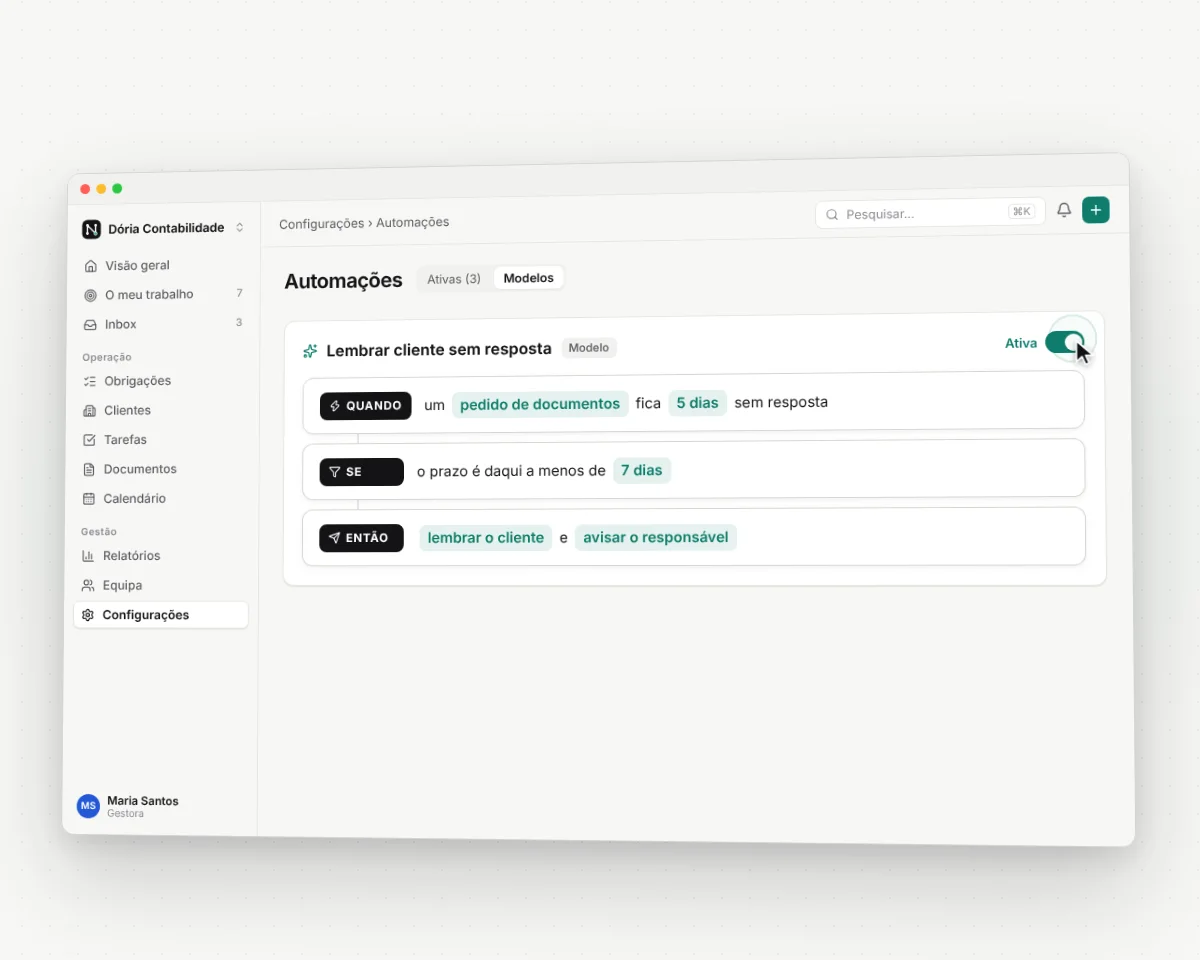The width and height of the screenshot is (1200, 960).
Task: Toggle the Ativa automation switch
Action: [1065, 342]
